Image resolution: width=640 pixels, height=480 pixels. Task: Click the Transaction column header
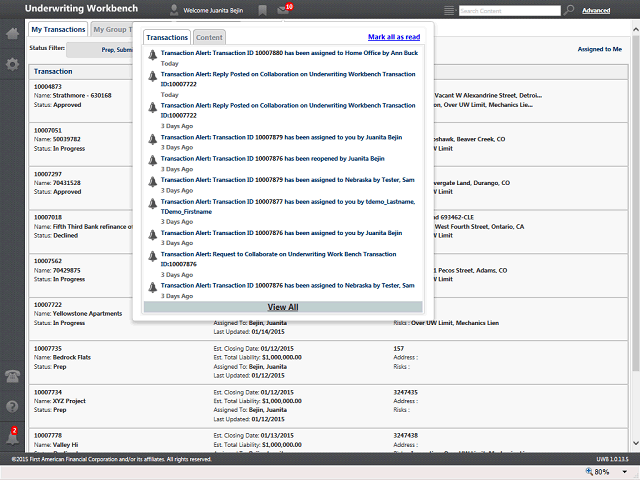click(53, 71)
